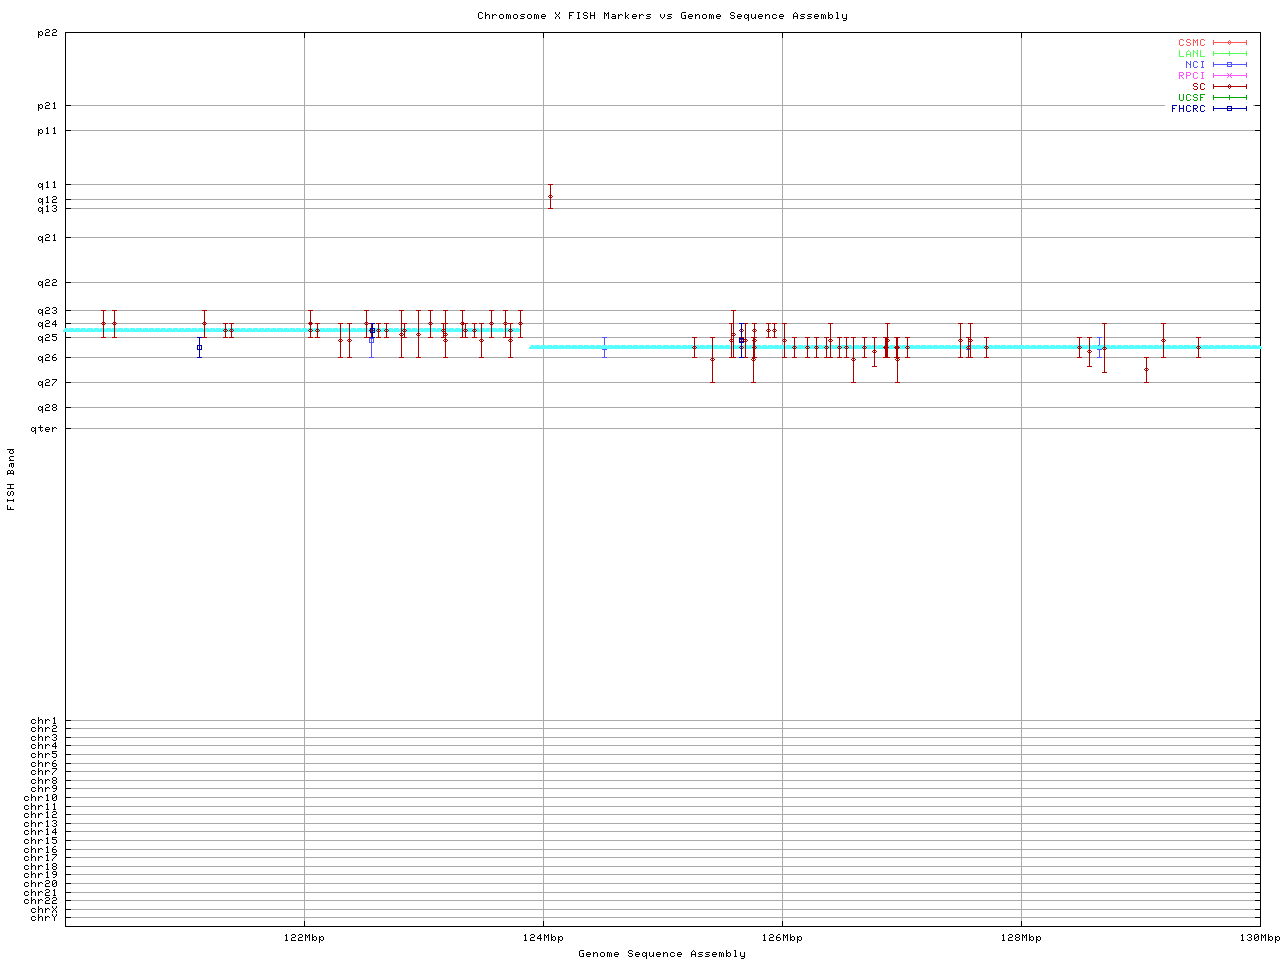
Task: Click the lowest red marker near q27
Action: tap(1146, 369)
